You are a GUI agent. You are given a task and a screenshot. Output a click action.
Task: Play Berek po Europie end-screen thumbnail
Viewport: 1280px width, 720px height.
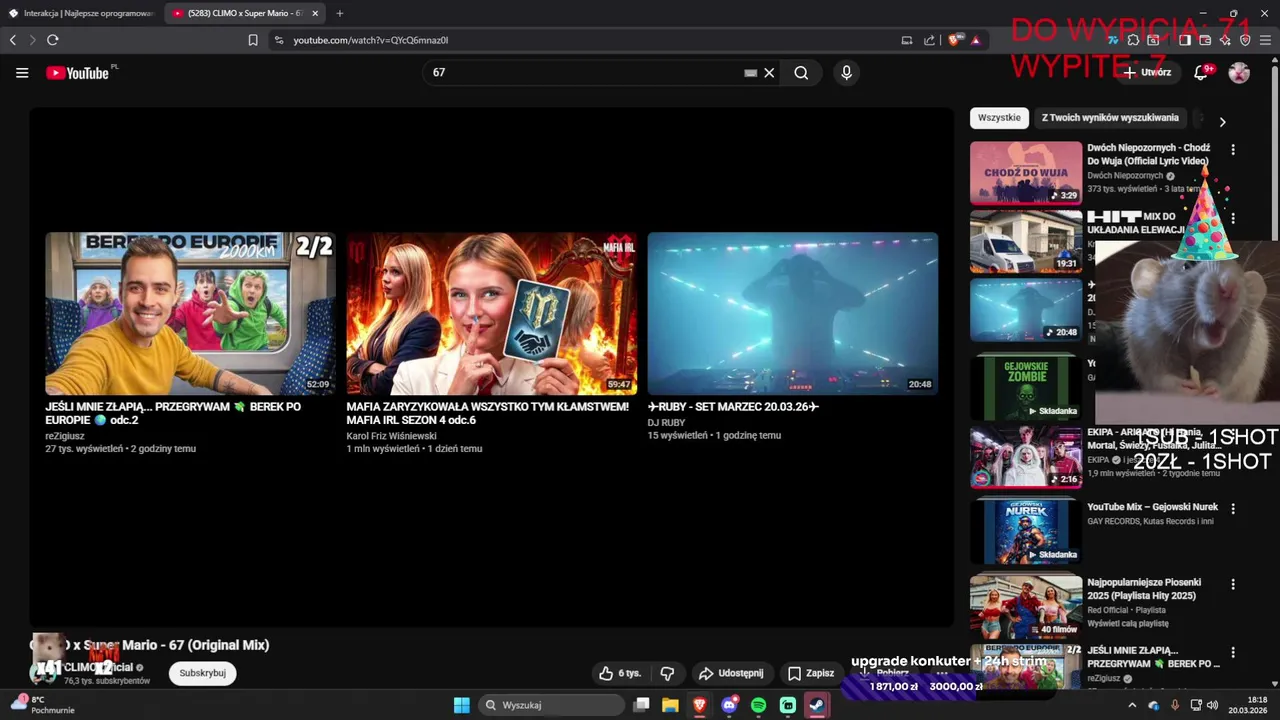pos(190,313)
